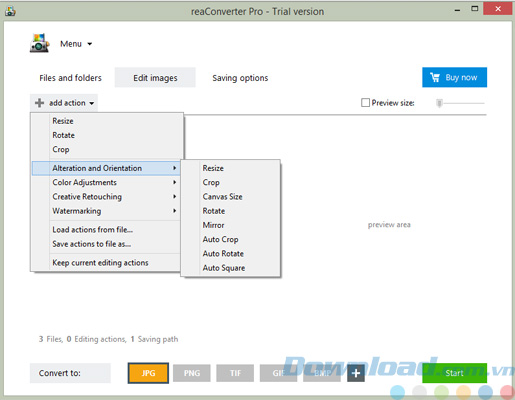
Task: Click the plus icon beside add action
Action: tap(39, 103)
